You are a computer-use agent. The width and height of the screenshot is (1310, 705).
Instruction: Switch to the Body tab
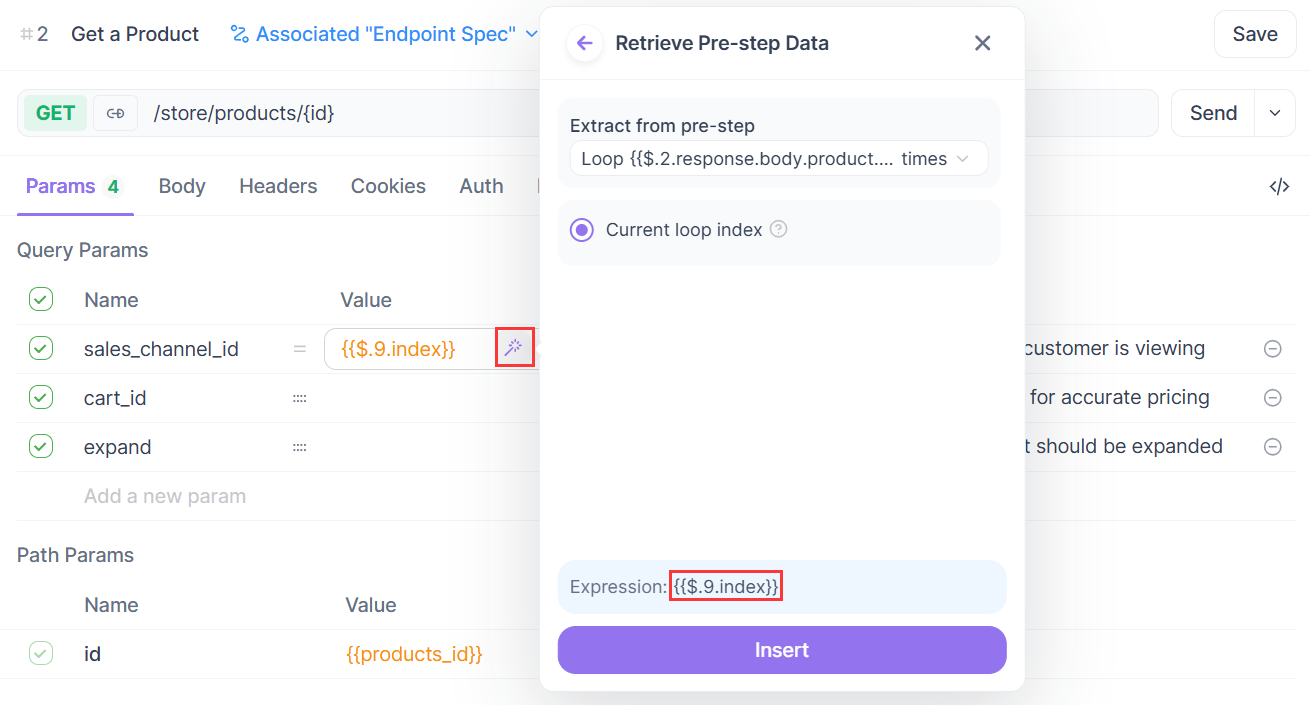182,186
